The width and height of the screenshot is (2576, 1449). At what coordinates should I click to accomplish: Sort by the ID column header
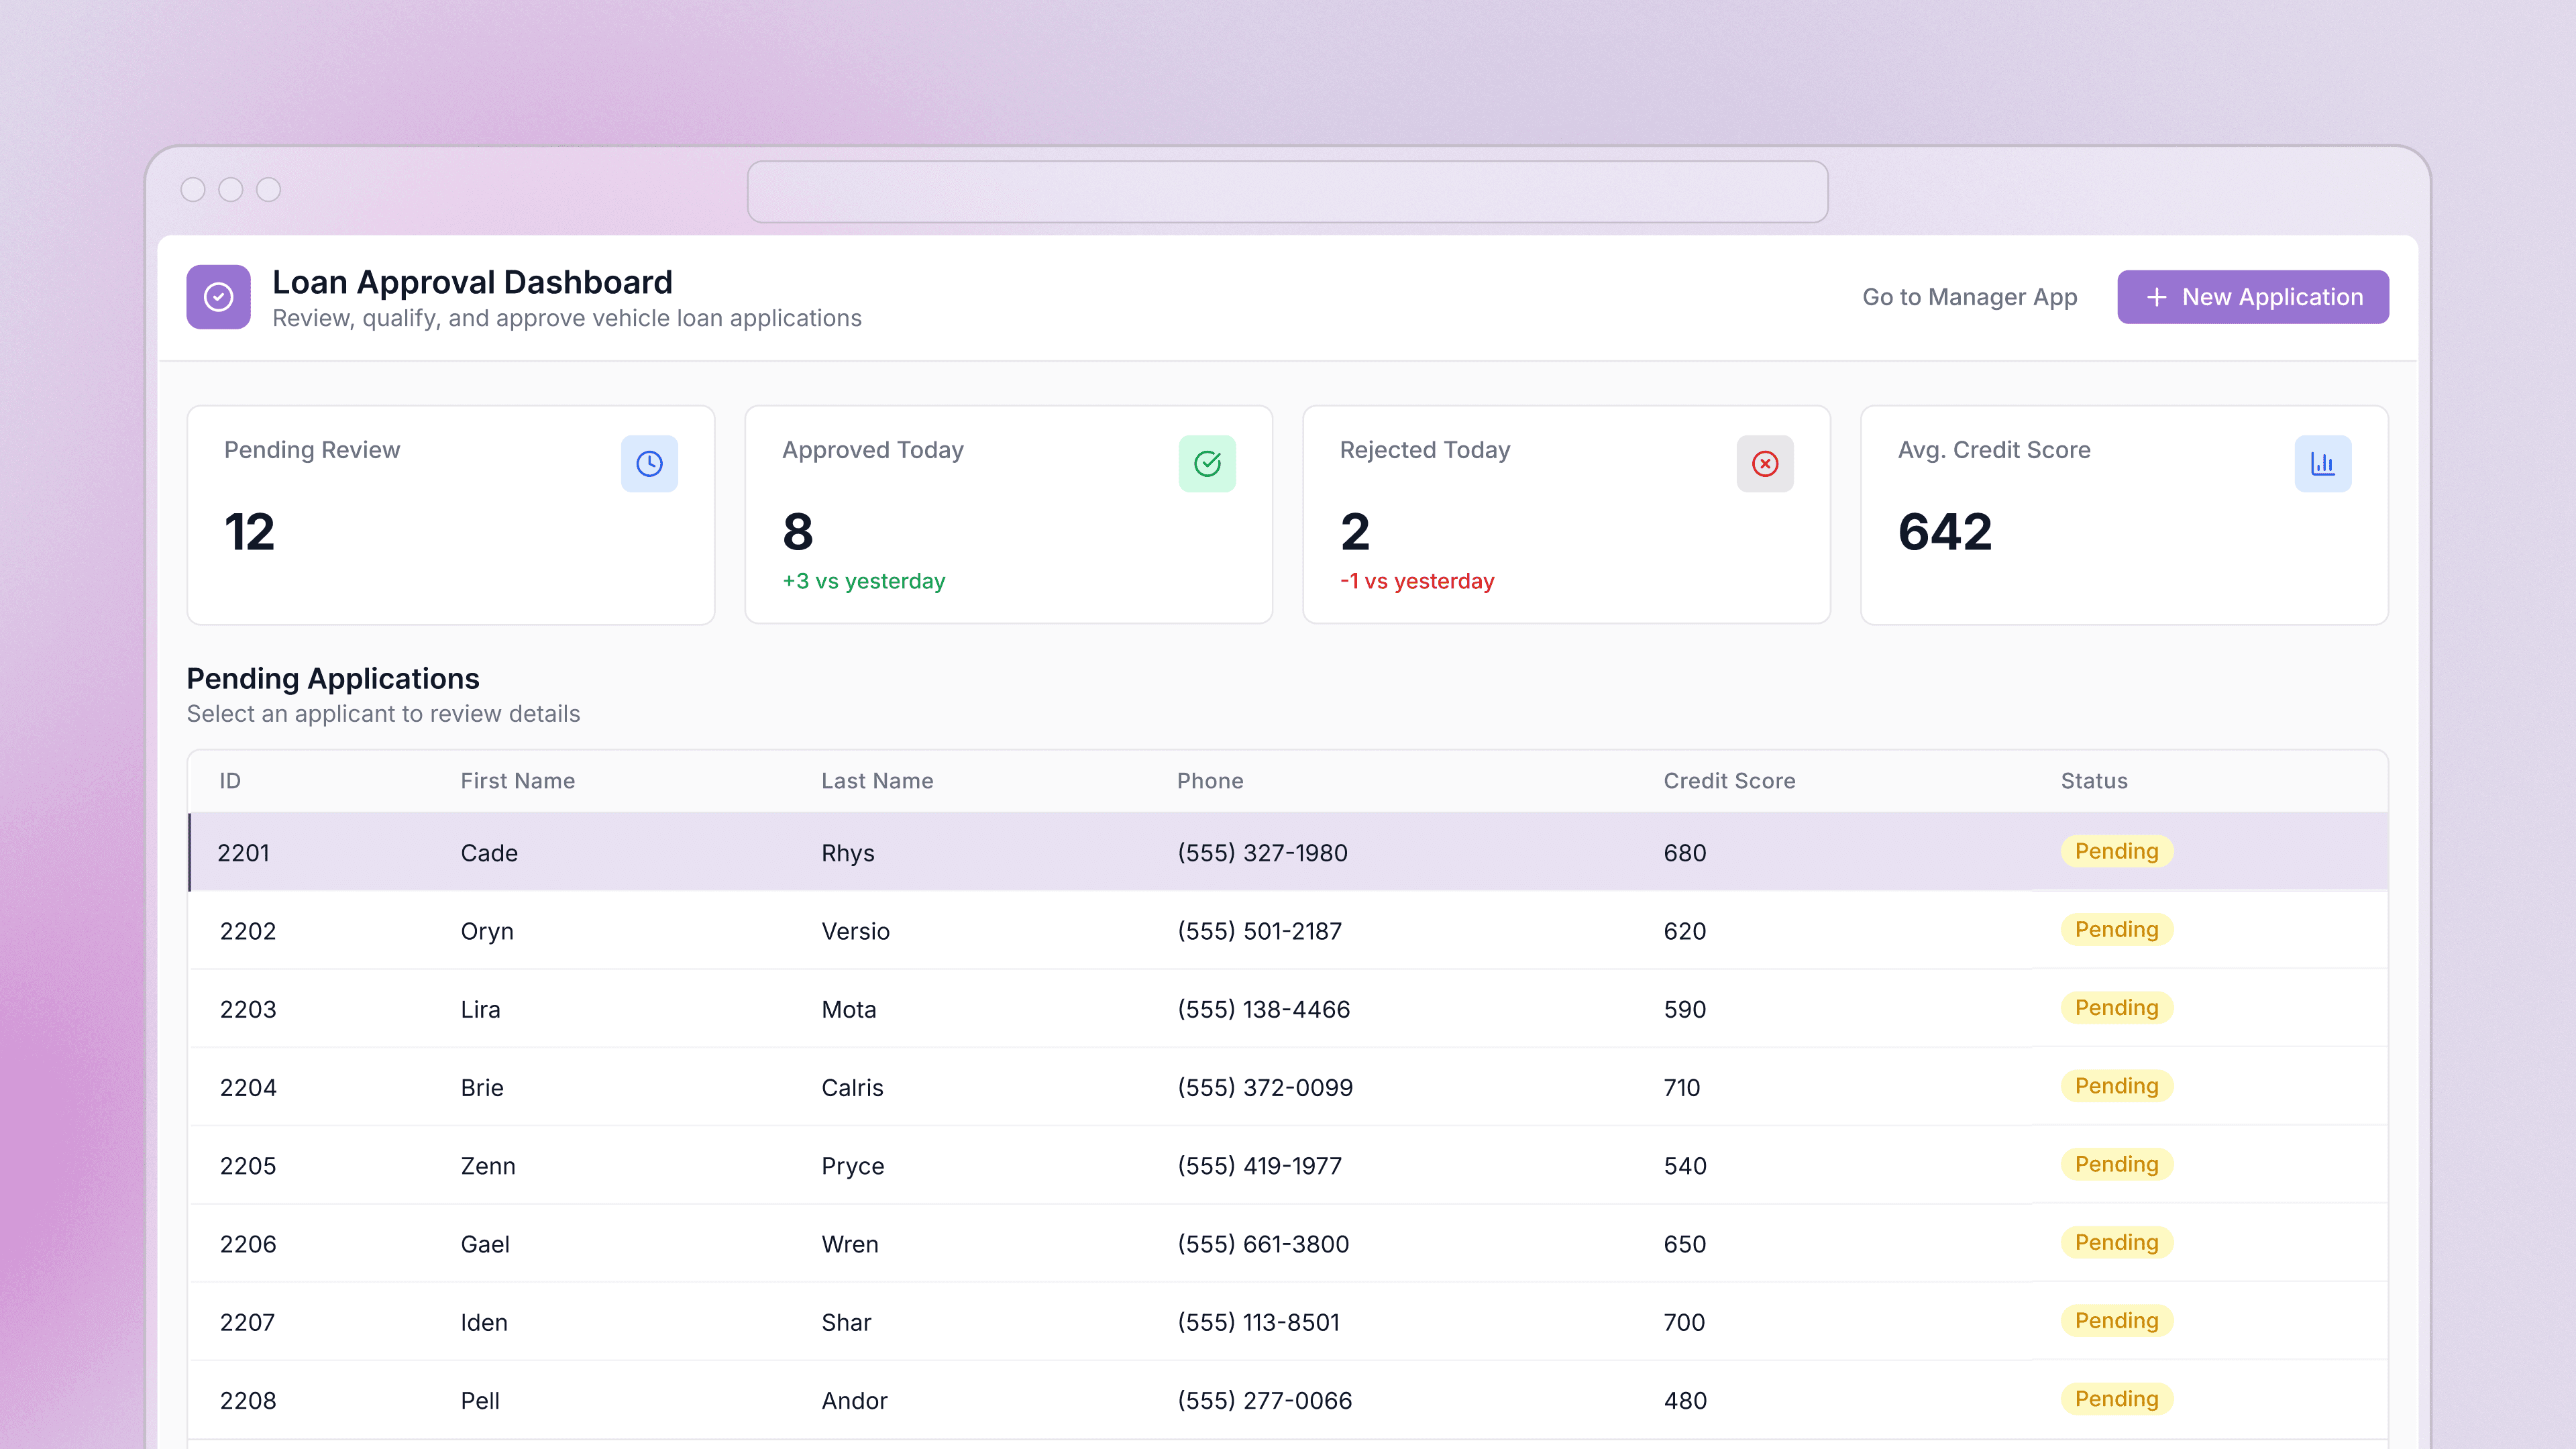(x=230, y=781)
